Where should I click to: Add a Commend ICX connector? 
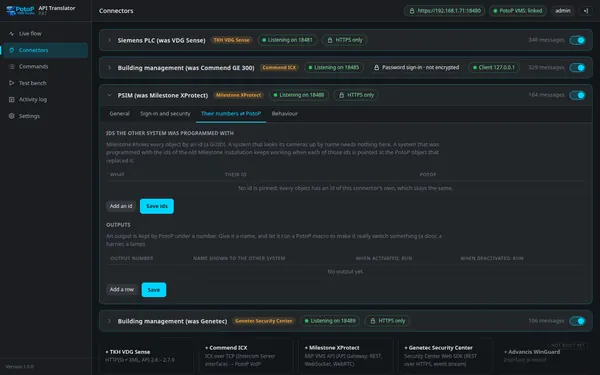click(246, 355)
